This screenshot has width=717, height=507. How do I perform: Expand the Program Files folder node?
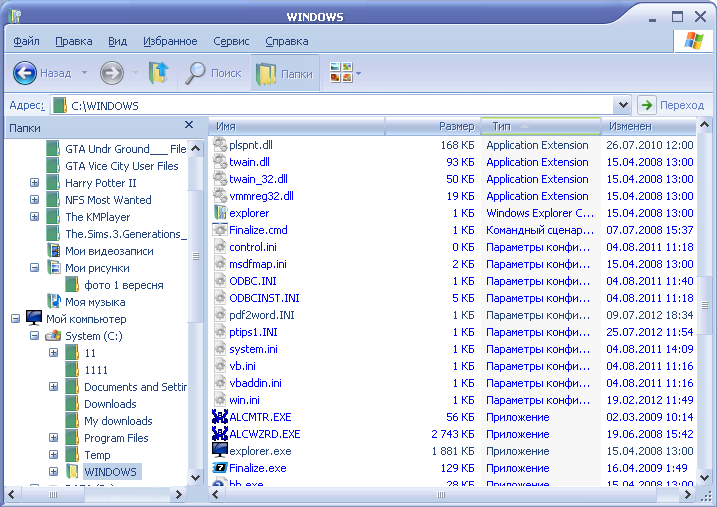point(54,438)
